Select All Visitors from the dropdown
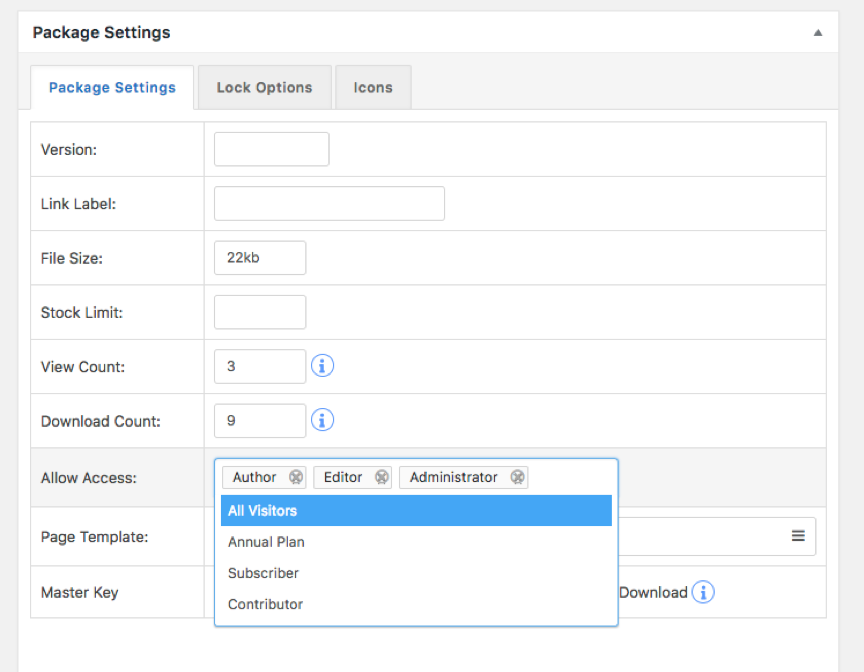Viewport: 864px width, 672px height. pos(415,511)
